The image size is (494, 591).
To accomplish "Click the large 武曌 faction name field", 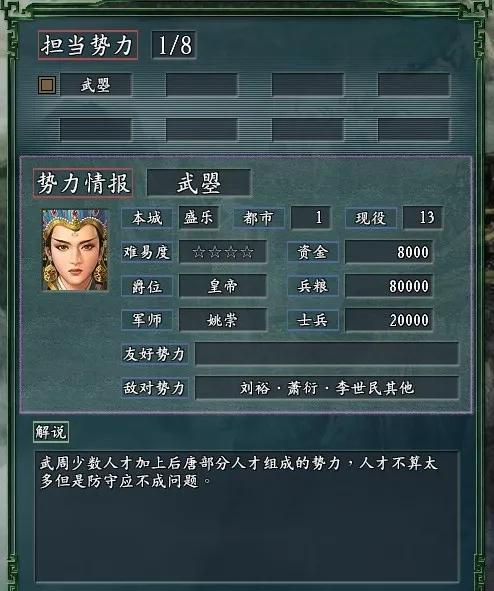I will (x=199, y=183).
